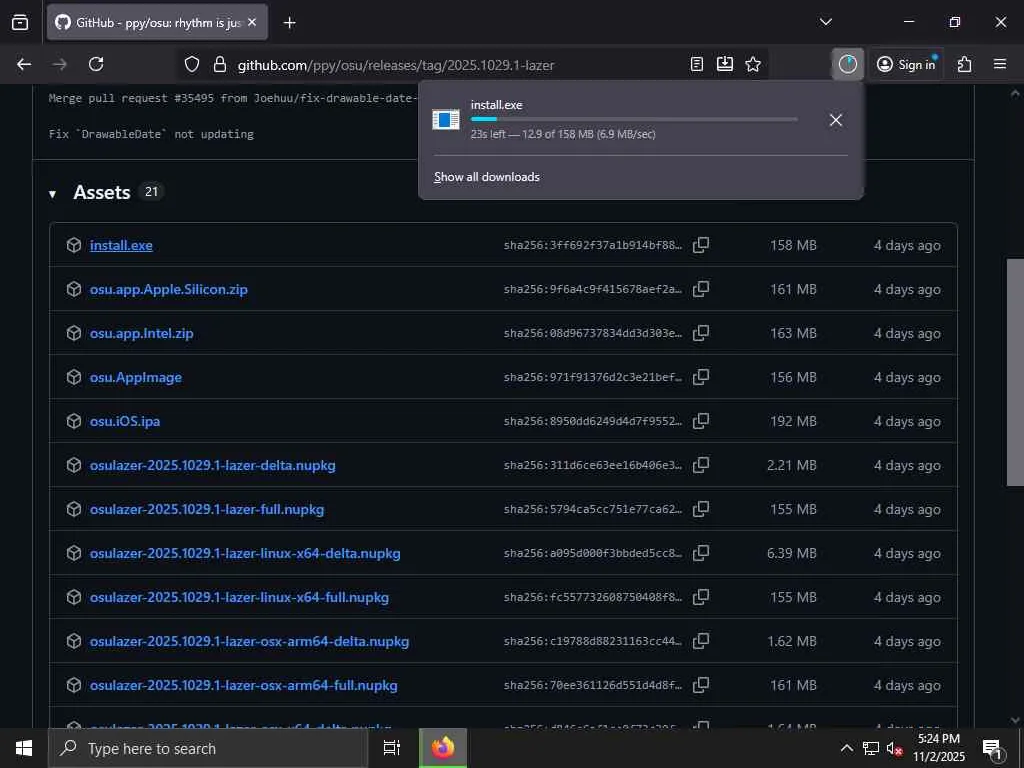
Task: Close the GitHub ppy/osu tab
Action: (x=252, y=22)
